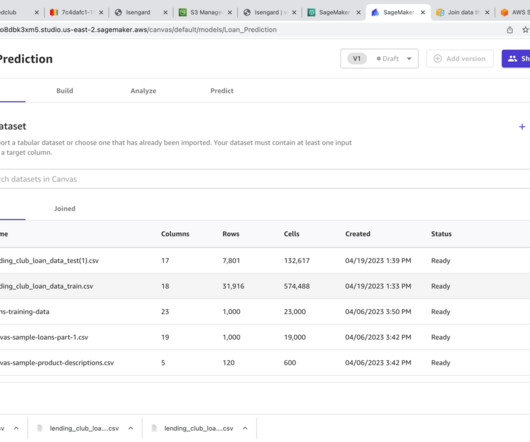
Task: Click the Add version button
Action: click(460, 59)
